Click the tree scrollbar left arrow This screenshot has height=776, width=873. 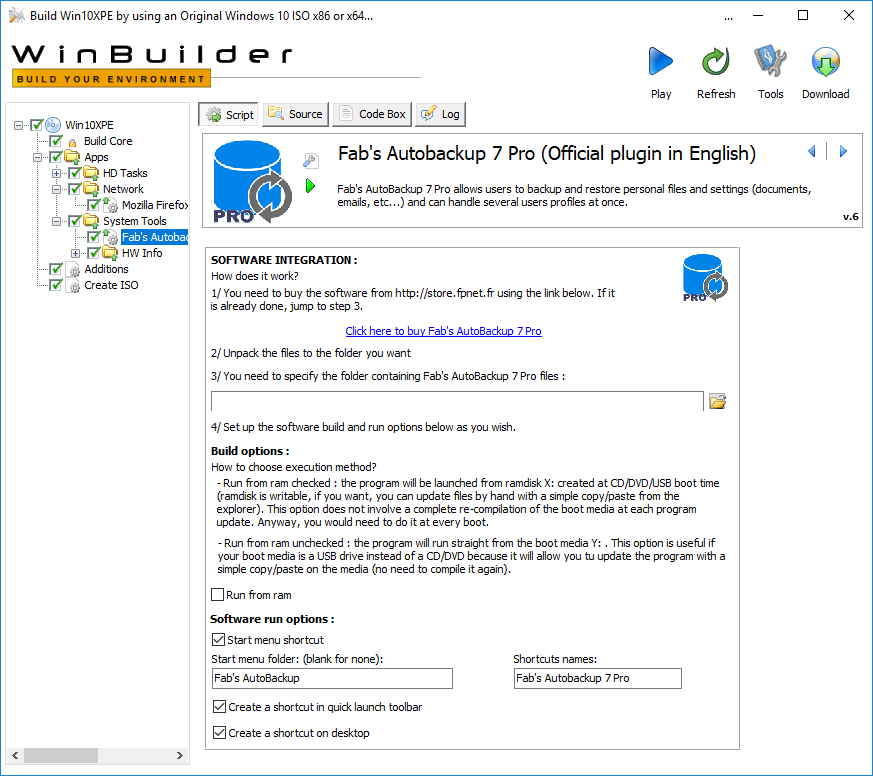point(15,755)
